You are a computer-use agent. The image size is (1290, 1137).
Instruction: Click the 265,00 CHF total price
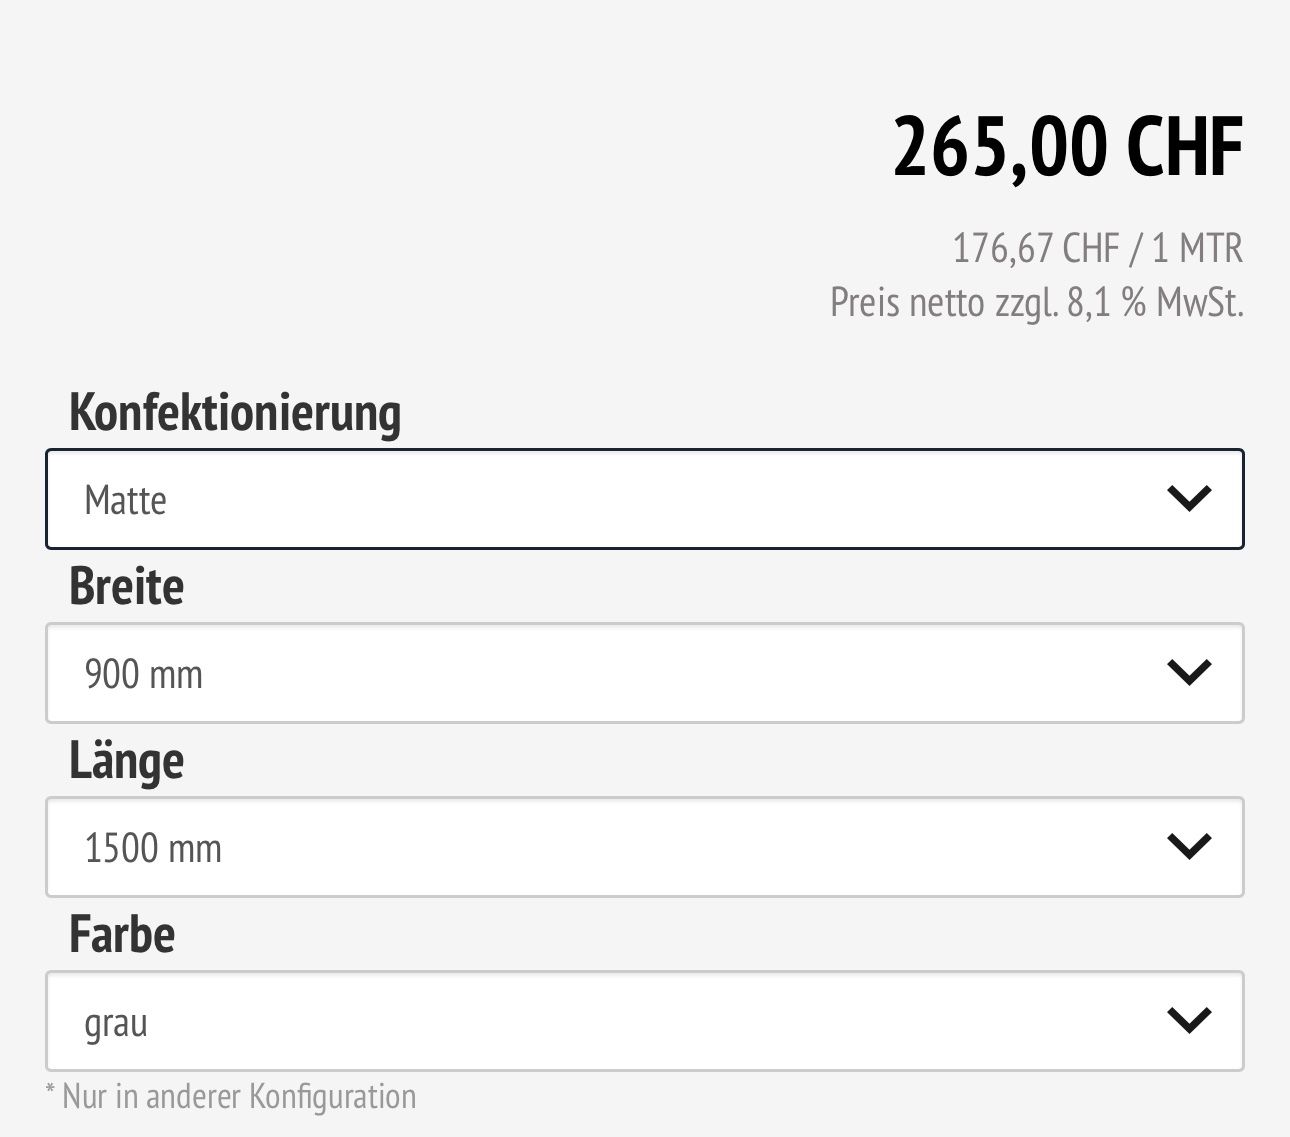(1068, 148)
